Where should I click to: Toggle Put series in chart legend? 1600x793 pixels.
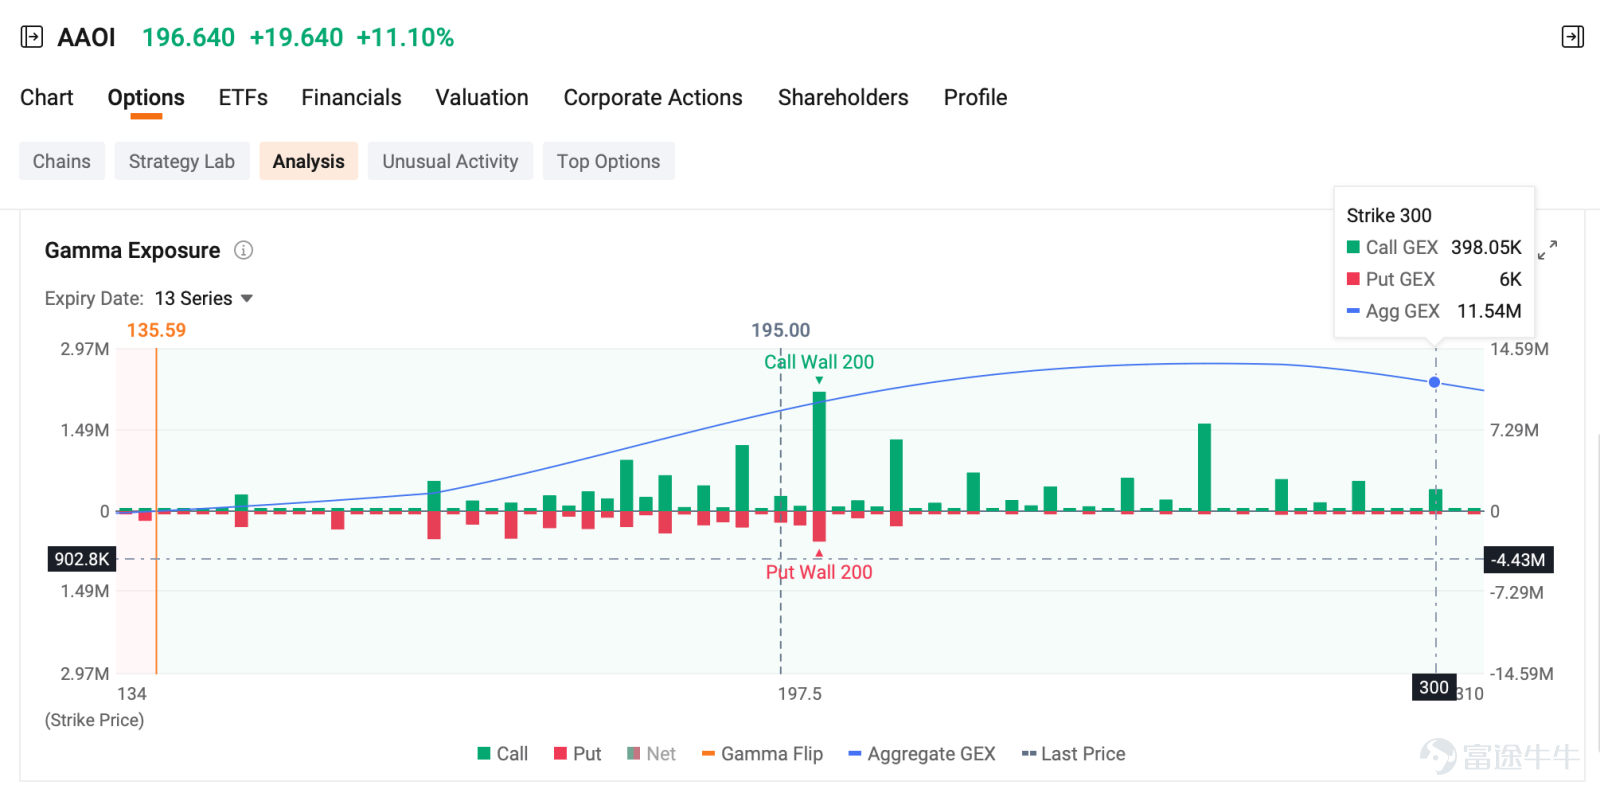(x=577, y=754)
